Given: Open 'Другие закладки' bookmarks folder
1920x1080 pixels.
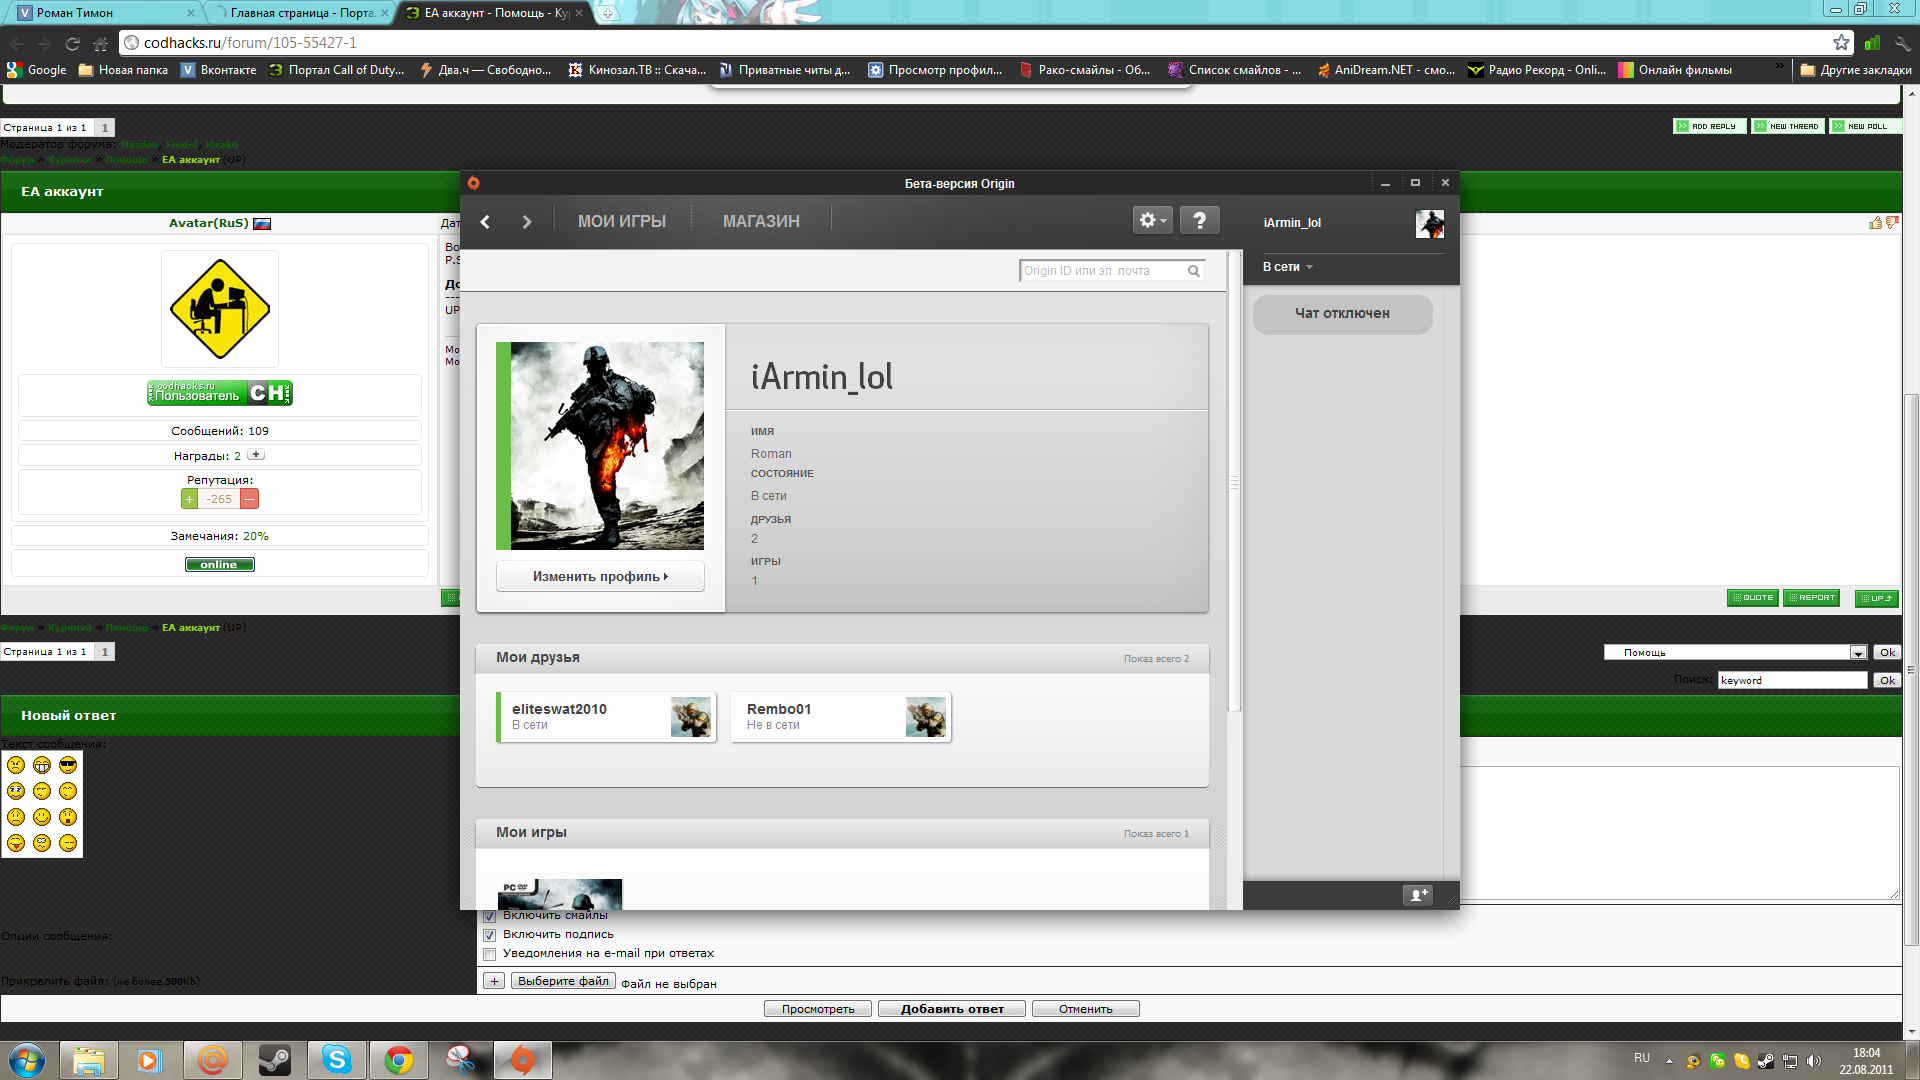Looking at the screenshot, I should coord(1856,70).
